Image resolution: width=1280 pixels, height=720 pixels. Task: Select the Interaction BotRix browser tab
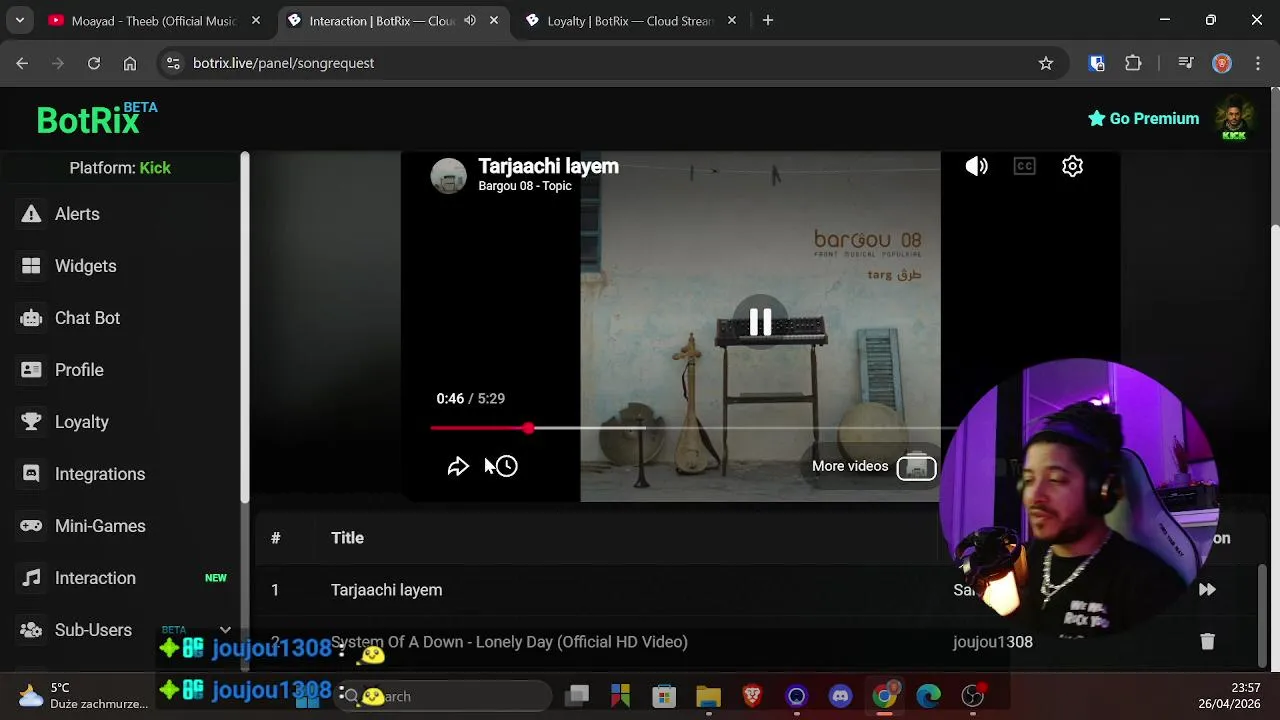(380, 20)
